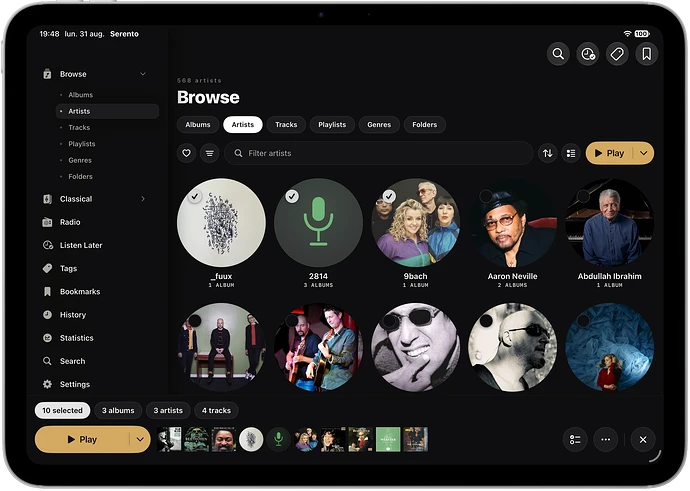Expand the Classical section chevron
This screenshot has height=491, width=690.
(143, 199)
